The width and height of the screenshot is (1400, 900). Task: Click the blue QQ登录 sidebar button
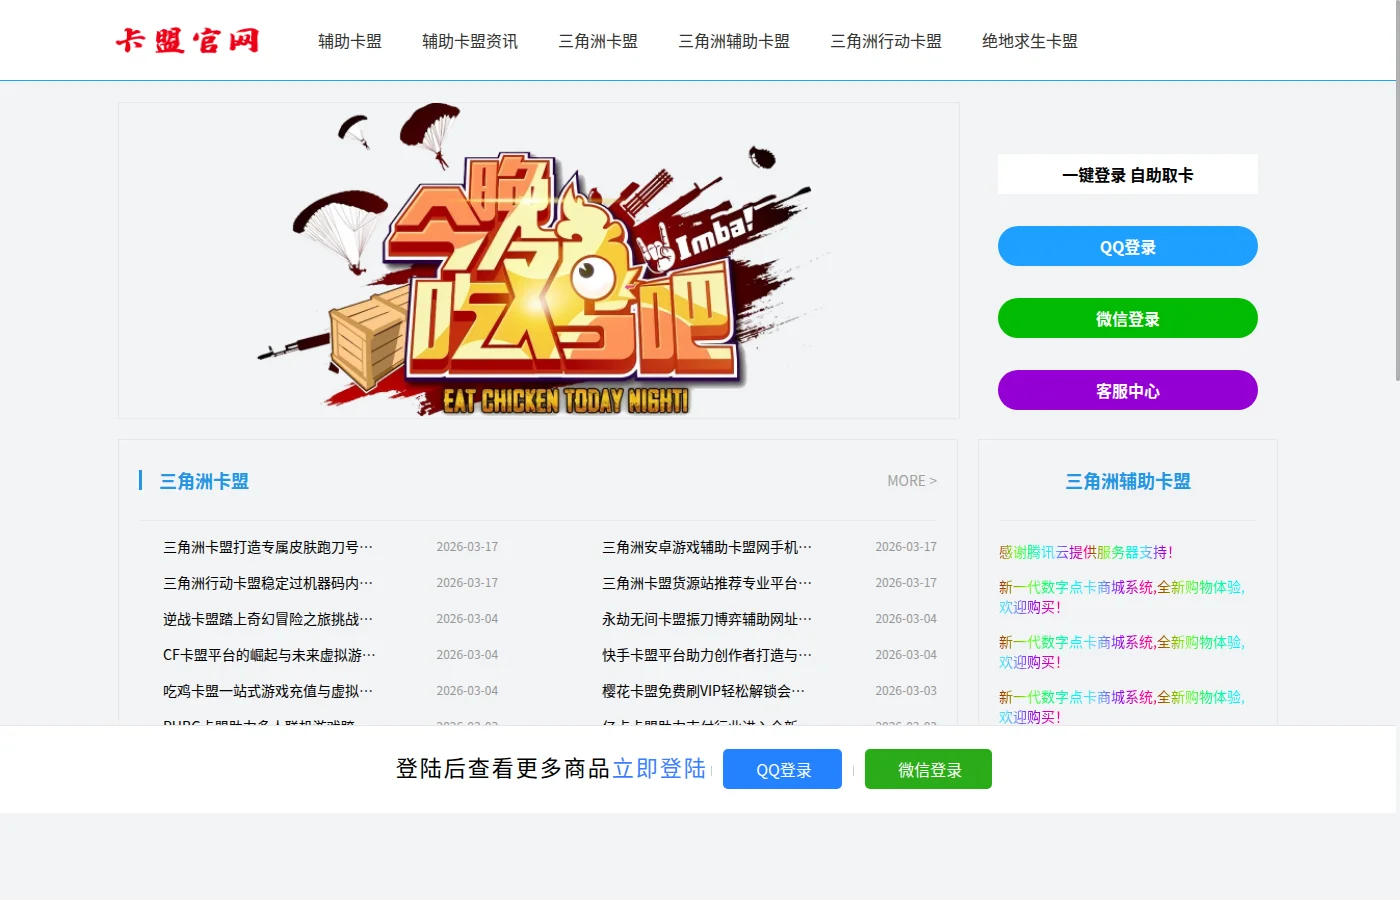pos(1128,246)
